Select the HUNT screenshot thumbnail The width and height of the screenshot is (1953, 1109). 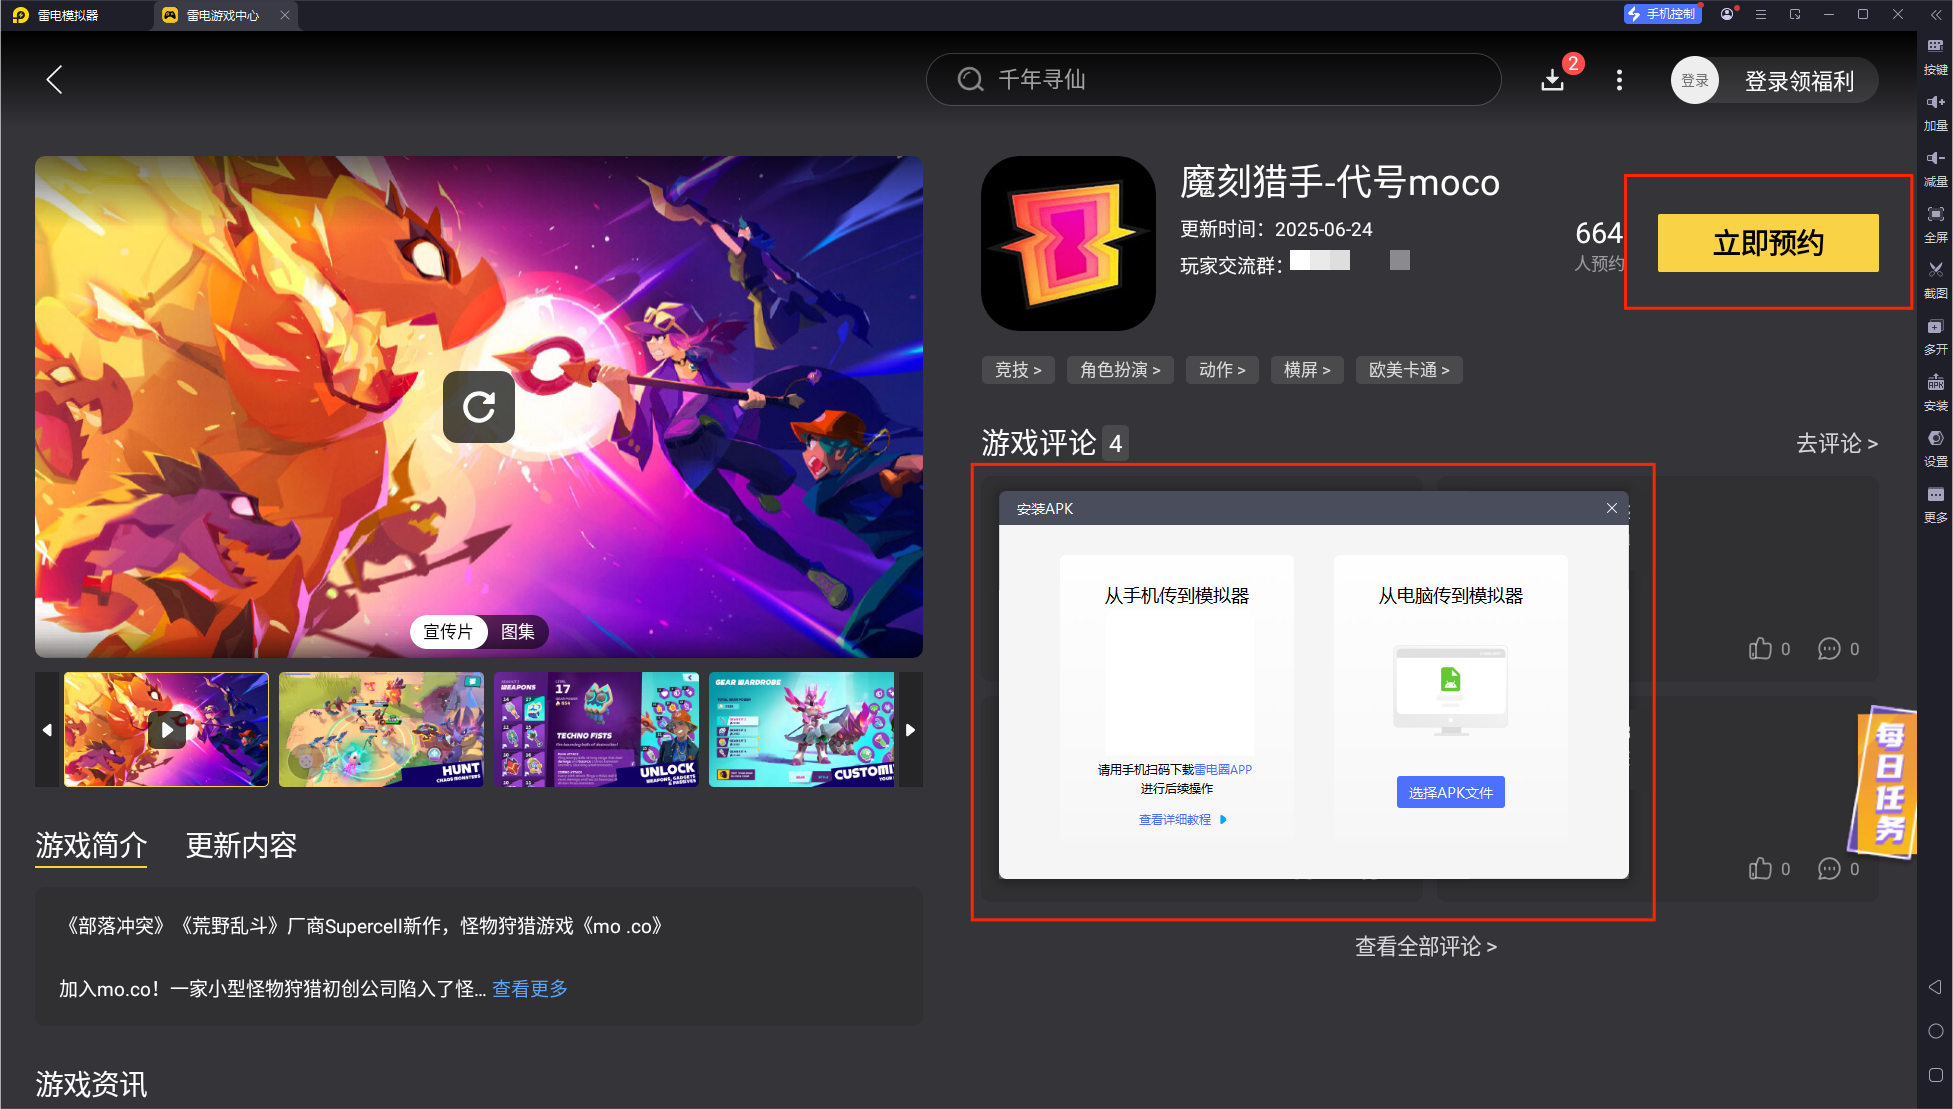[381, 729]
